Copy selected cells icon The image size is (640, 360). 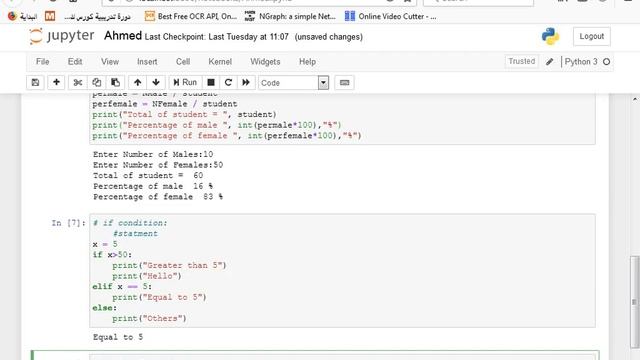point(96,82)
